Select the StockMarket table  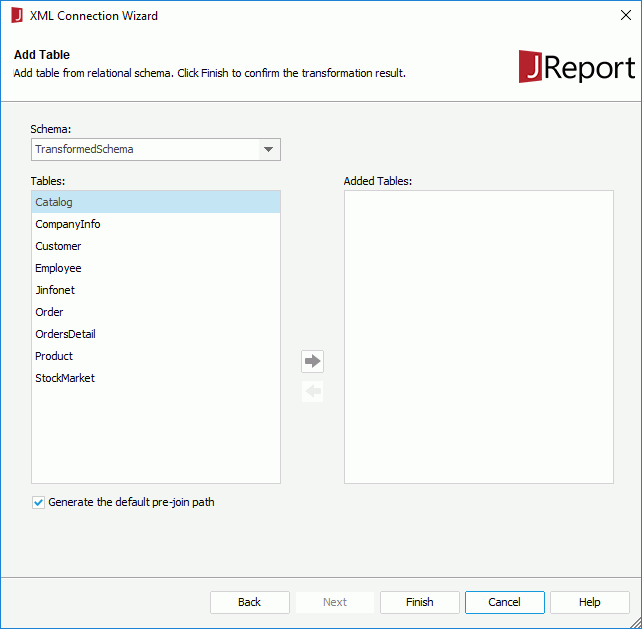pos(156,378)
